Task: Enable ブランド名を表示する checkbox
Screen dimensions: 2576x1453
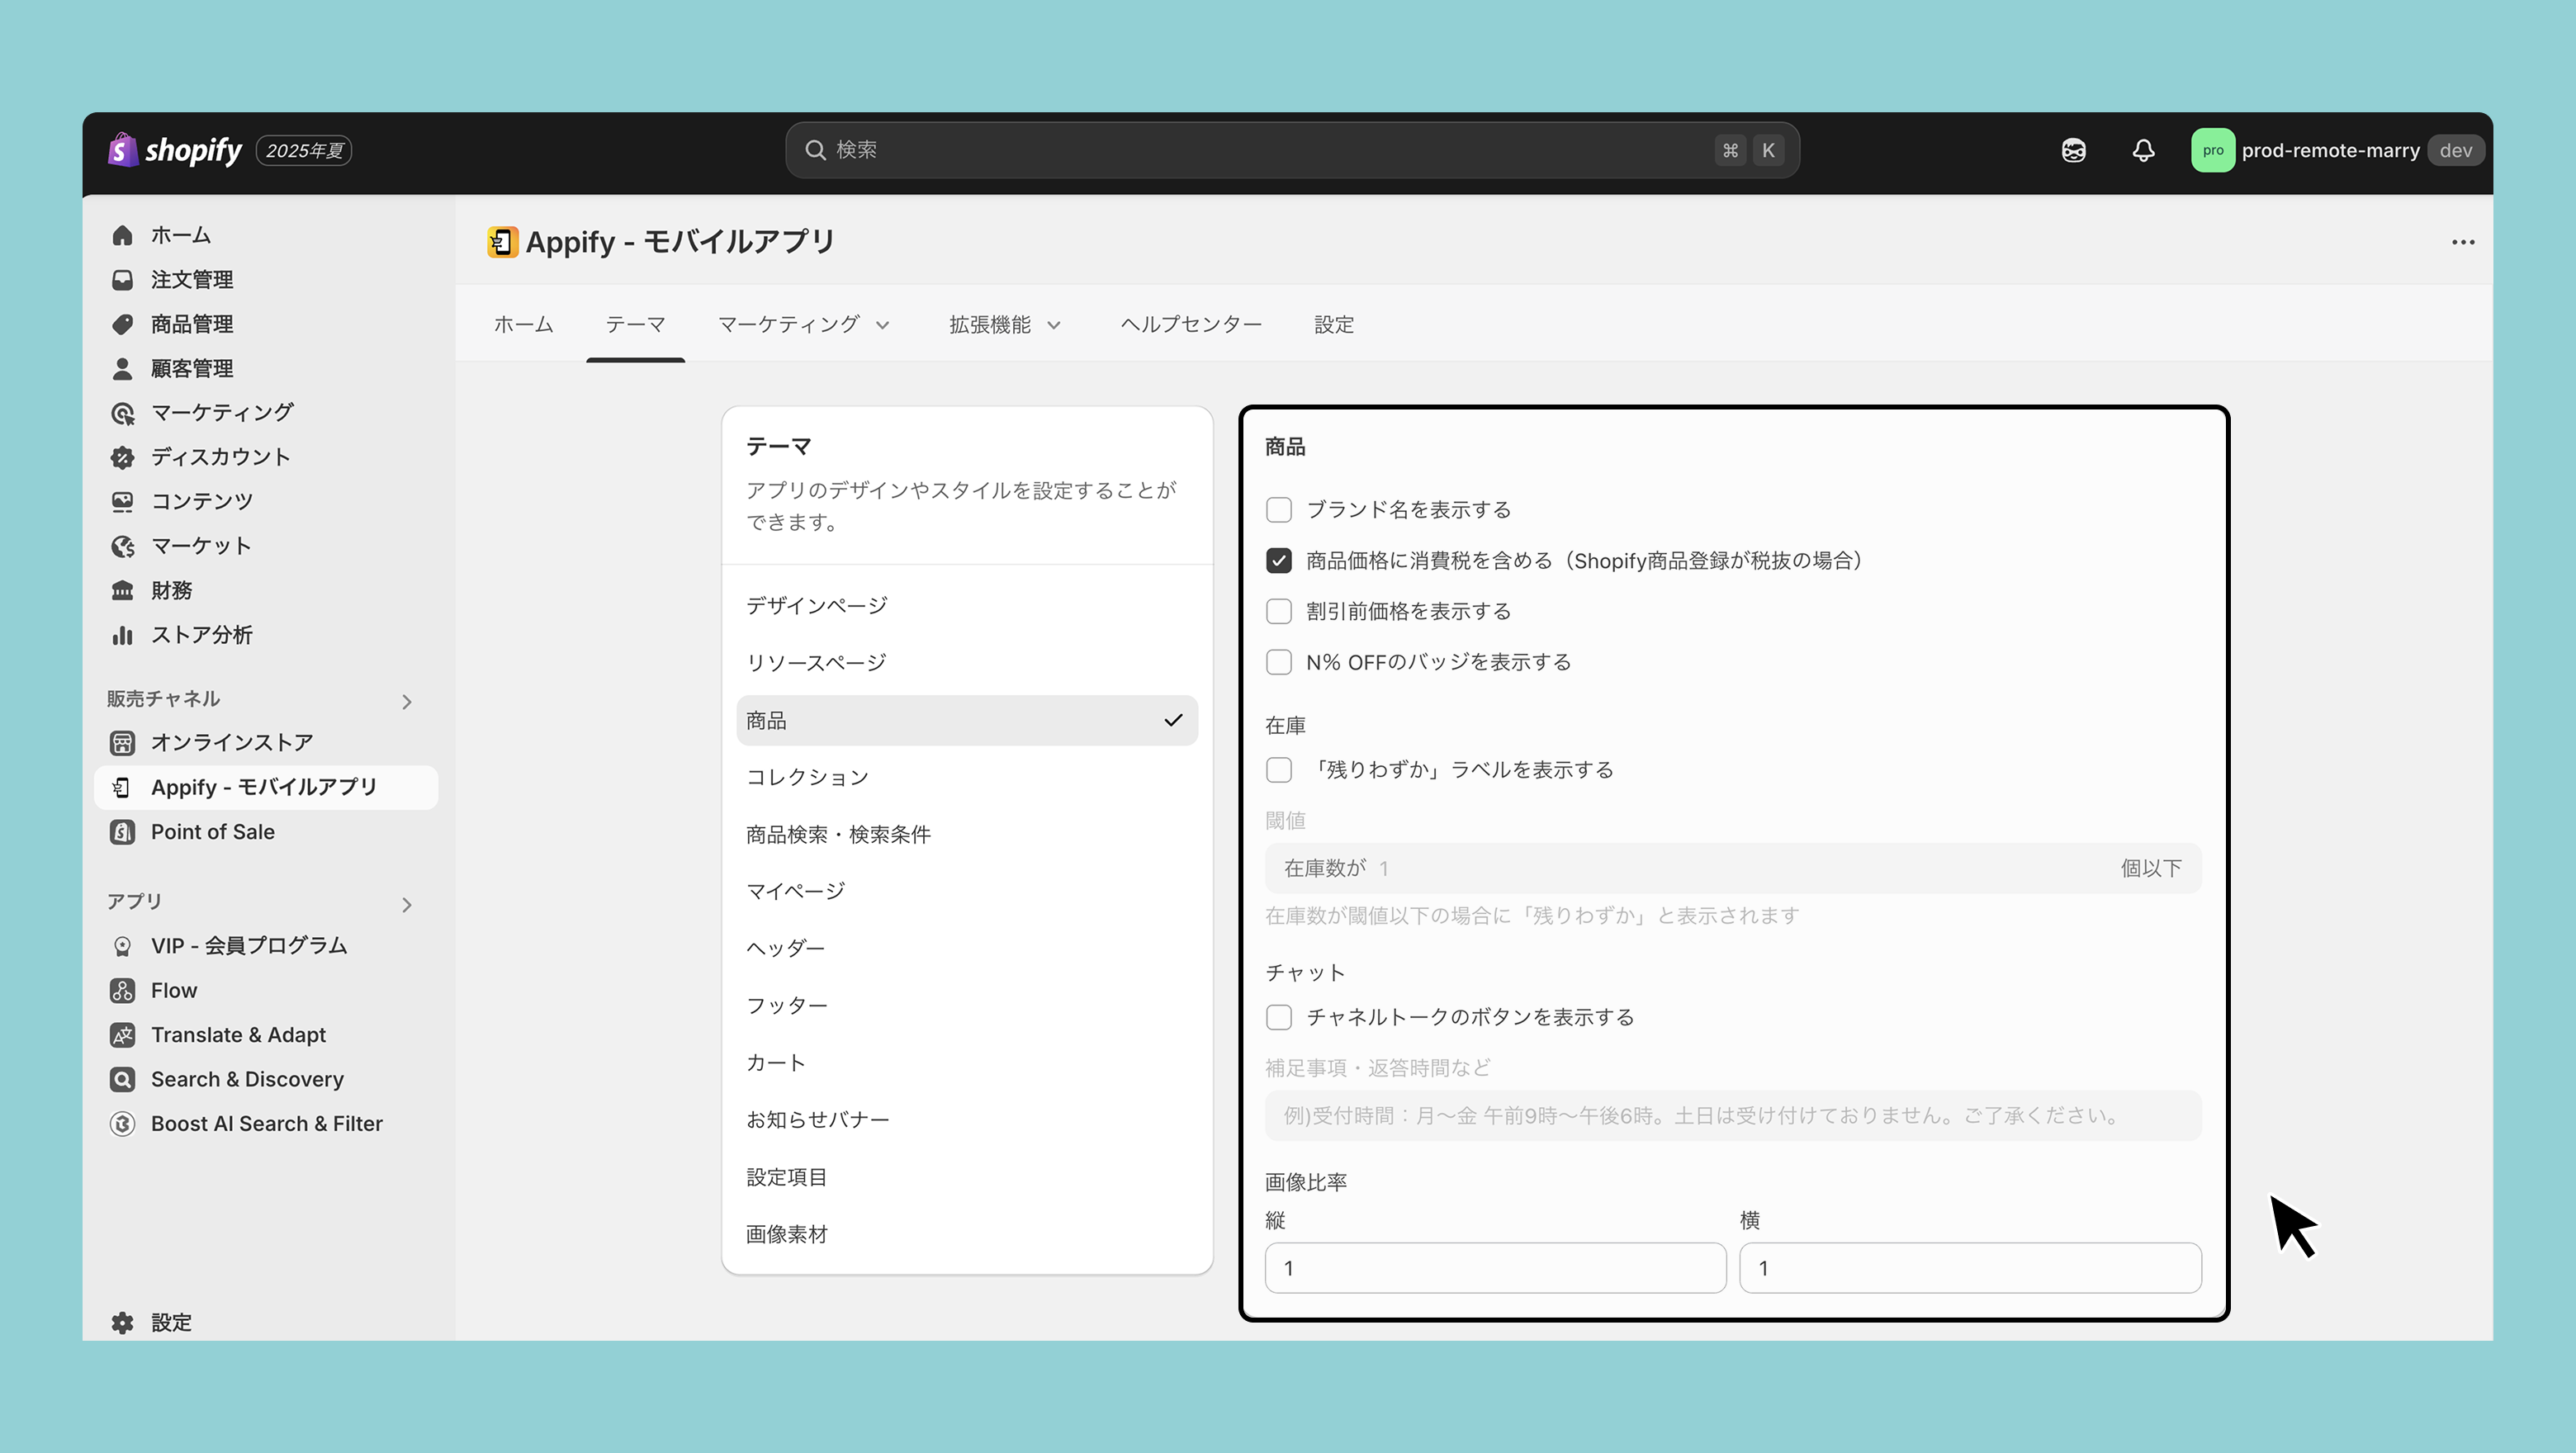Action: (x=1278, y=510)
